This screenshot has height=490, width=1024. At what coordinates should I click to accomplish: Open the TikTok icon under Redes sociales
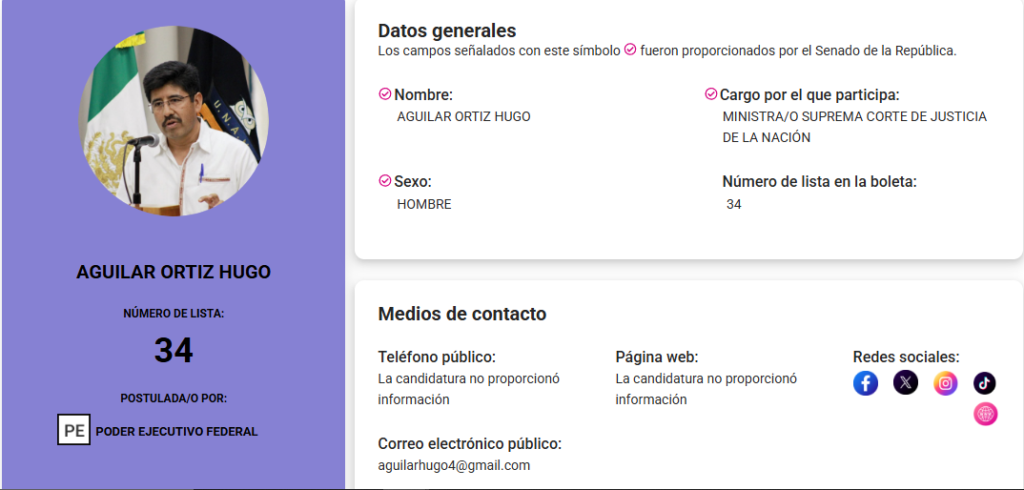click(985, 383)
